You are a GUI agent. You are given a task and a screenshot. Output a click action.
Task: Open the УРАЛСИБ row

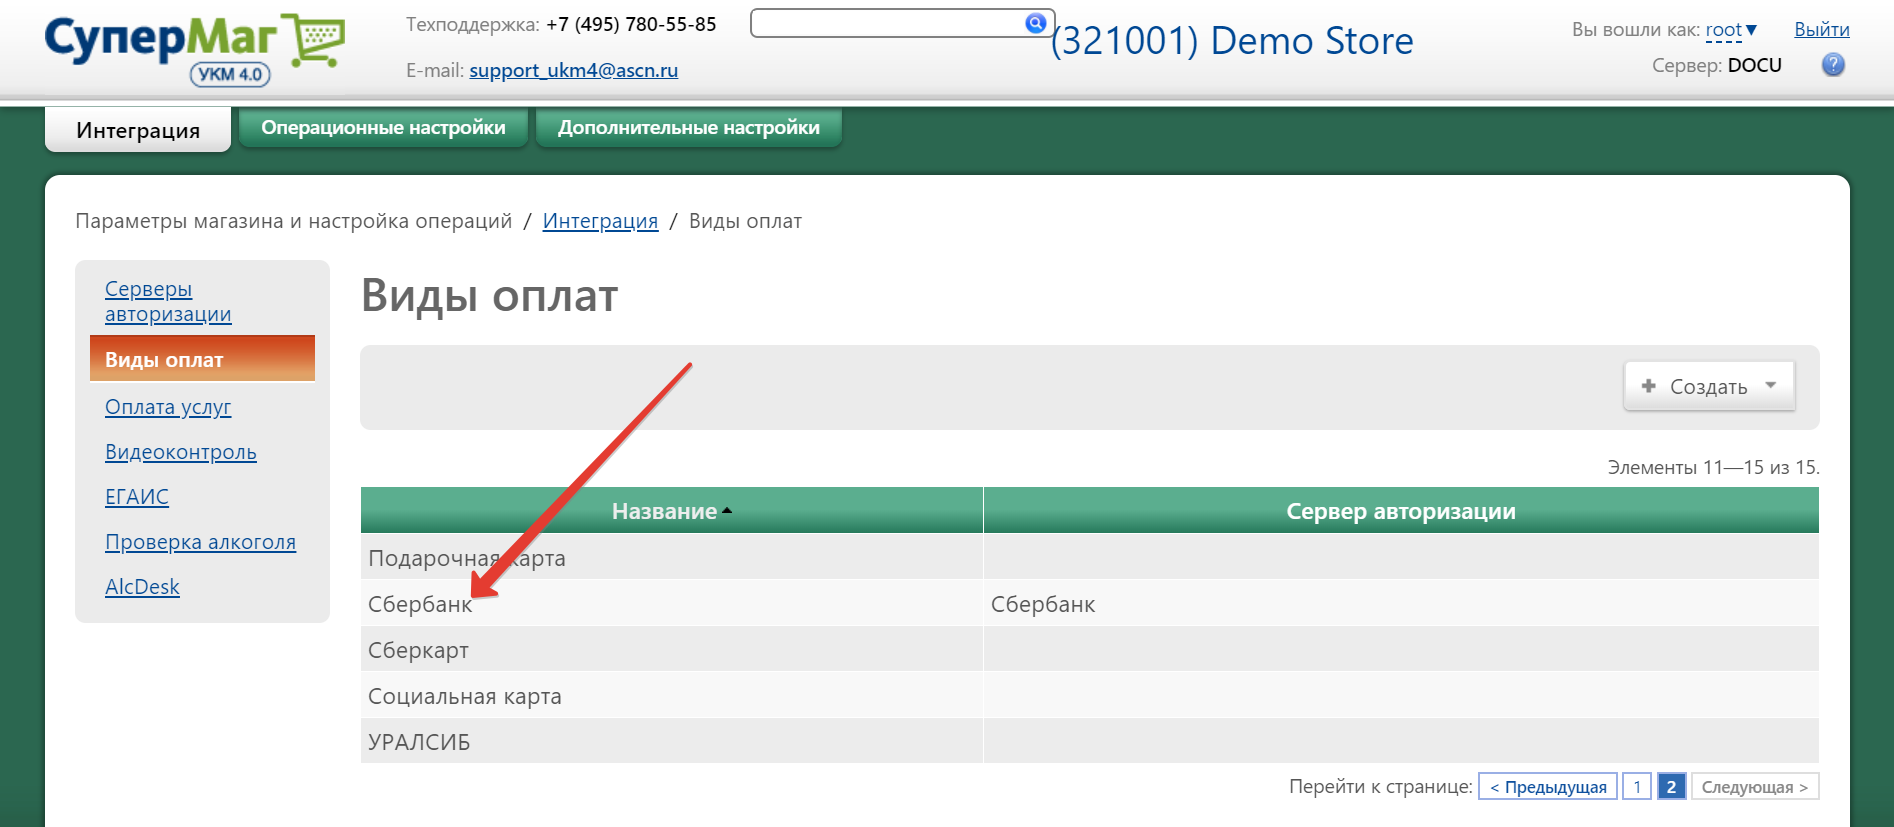point(1090,742)
